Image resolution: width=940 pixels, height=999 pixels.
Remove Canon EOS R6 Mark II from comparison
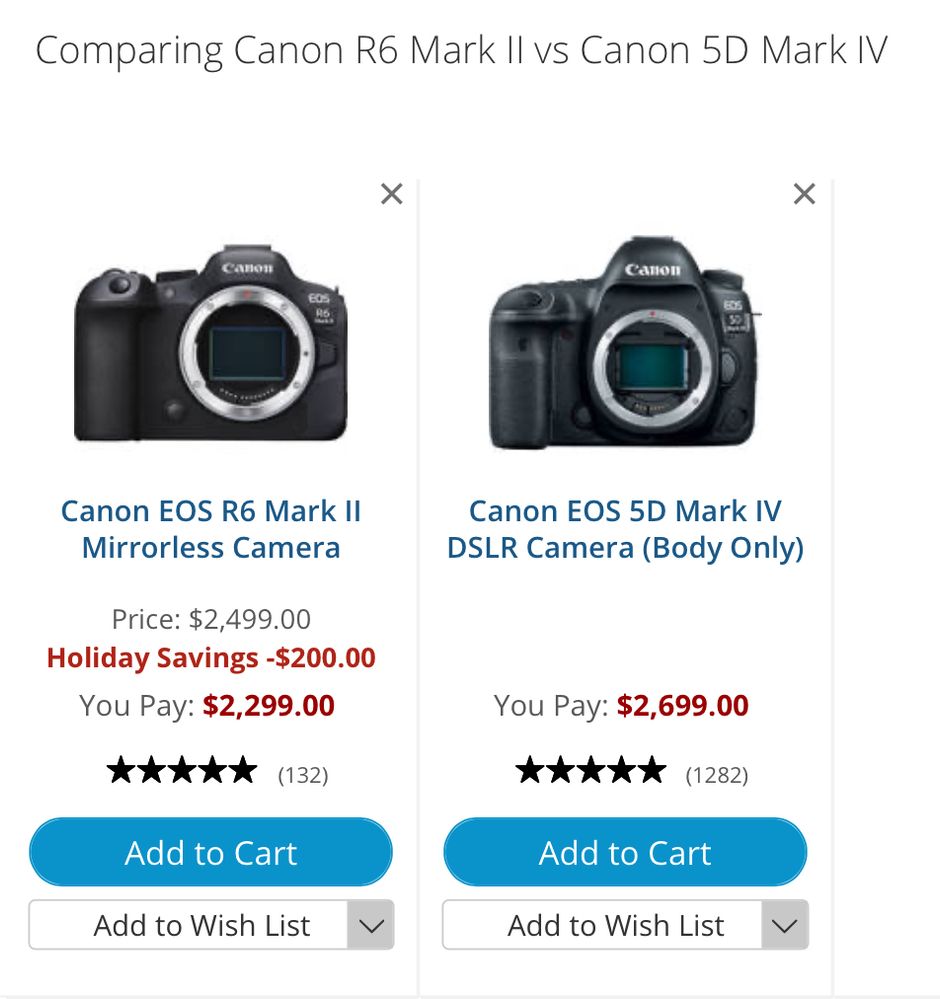coord(392,194)
